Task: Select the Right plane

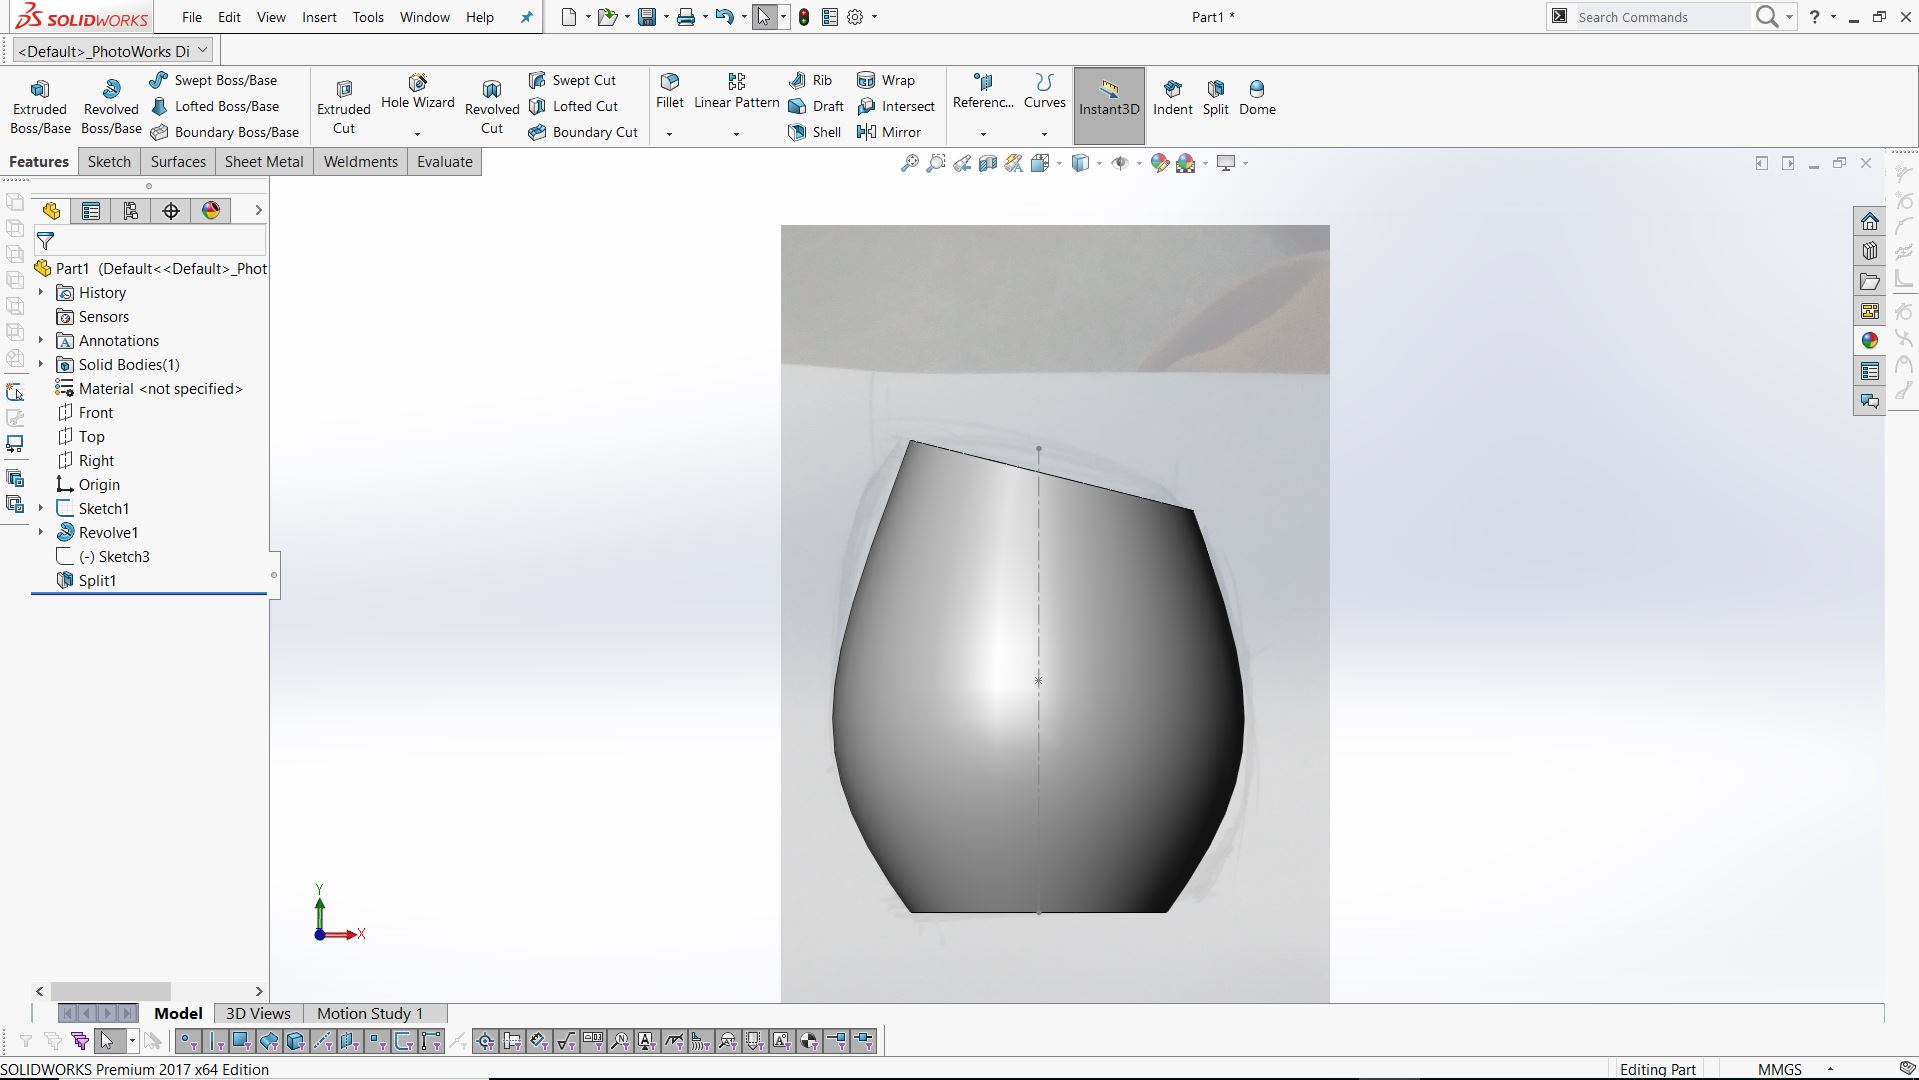Action: [86, 461]
